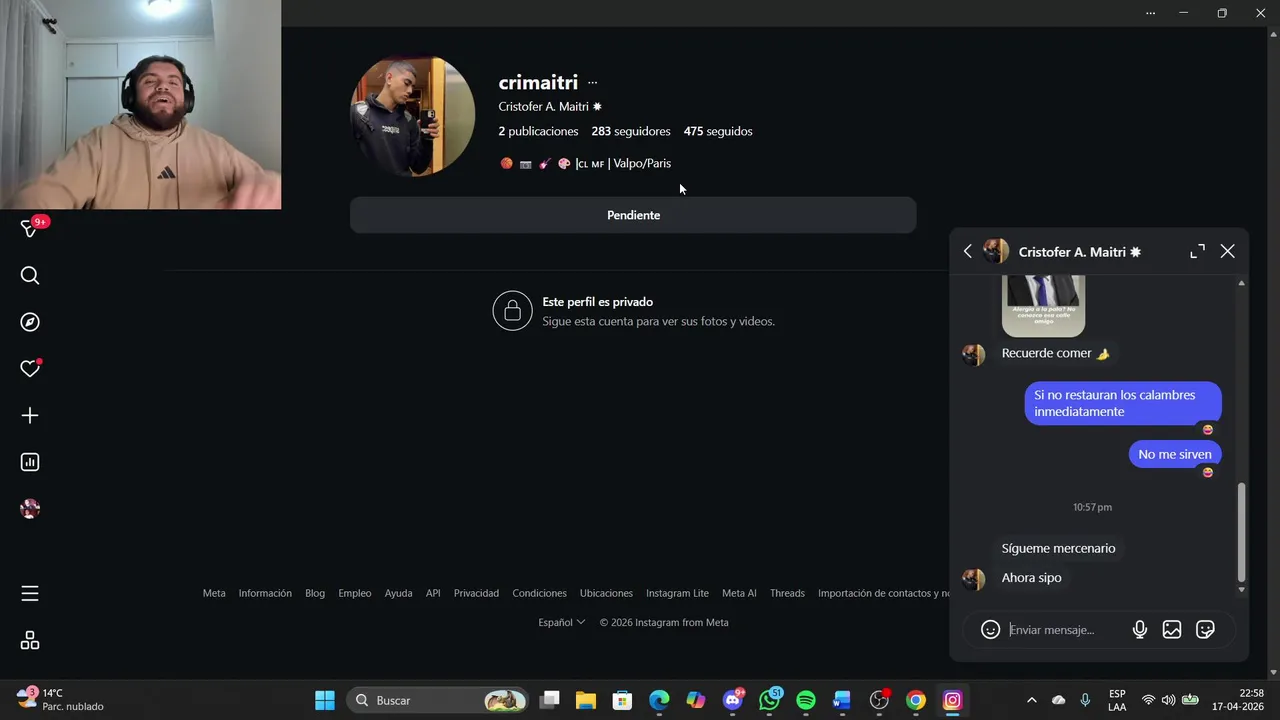Open WhatsApp from taskbar

pyautogui.click(x=770, y=700)
